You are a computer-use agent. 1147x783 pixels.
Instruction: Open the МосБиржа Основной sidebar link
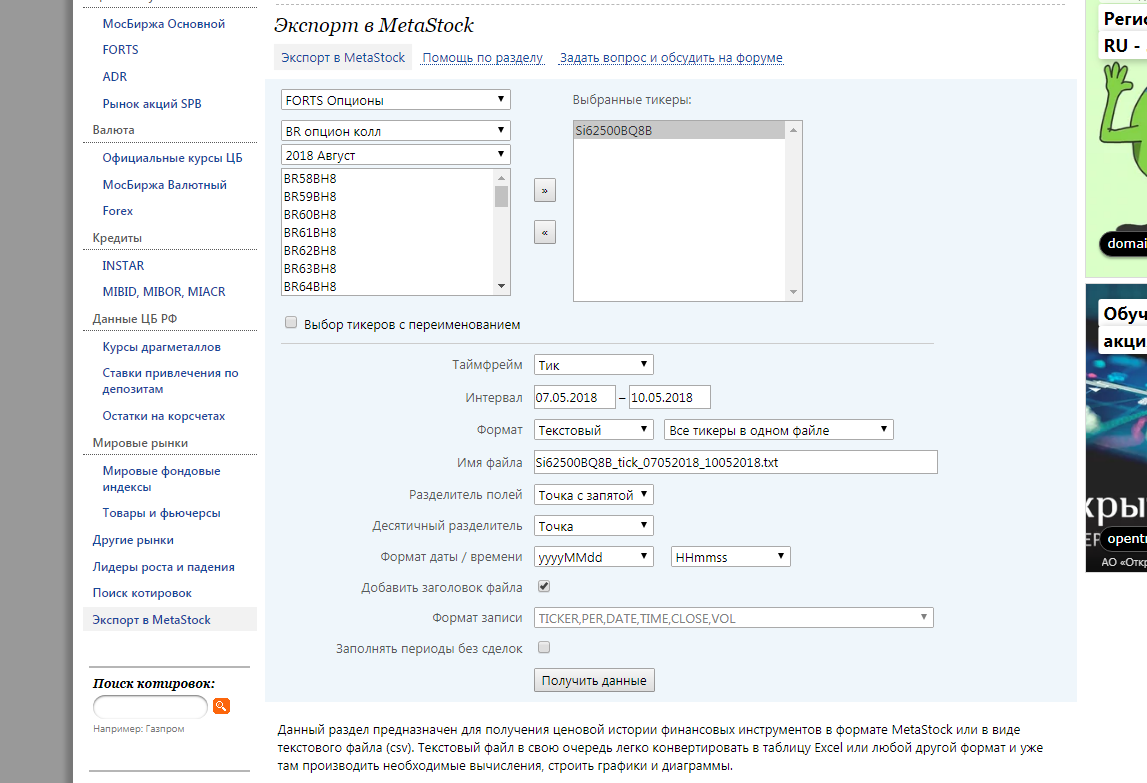[164, 23]
